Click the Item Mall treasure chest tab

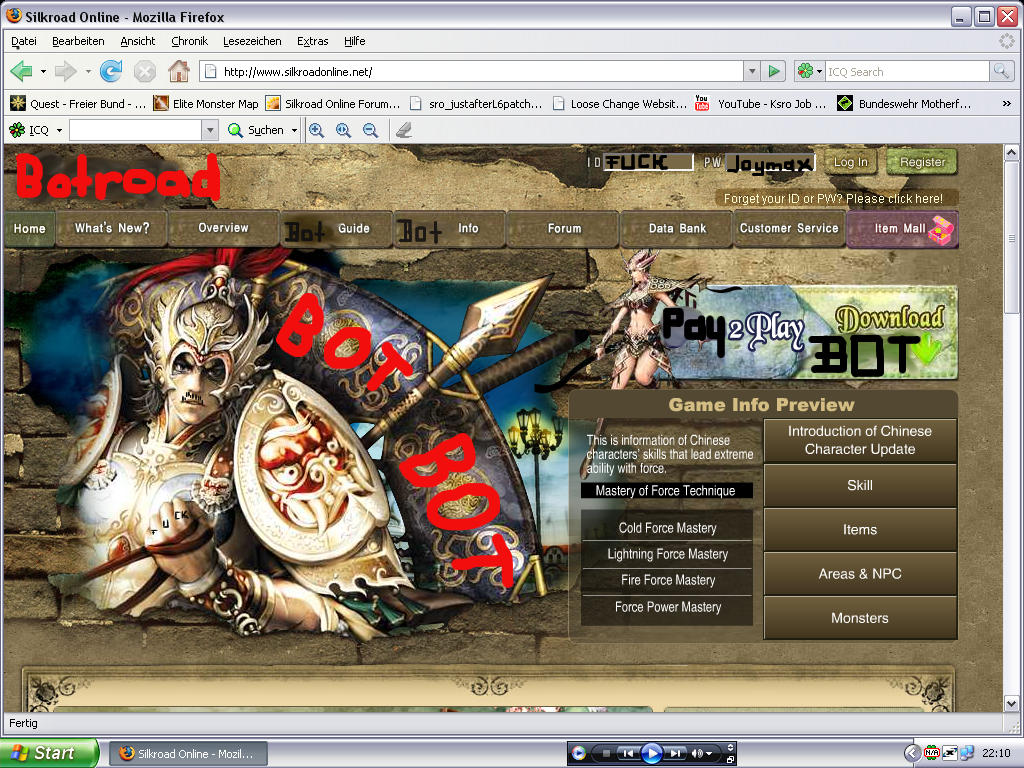click(902, 228)
